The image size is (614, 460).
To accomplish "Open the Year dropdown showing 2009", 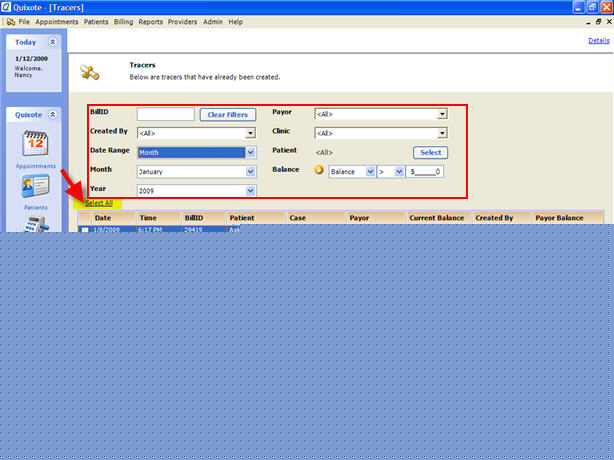I will coord(197,191).
